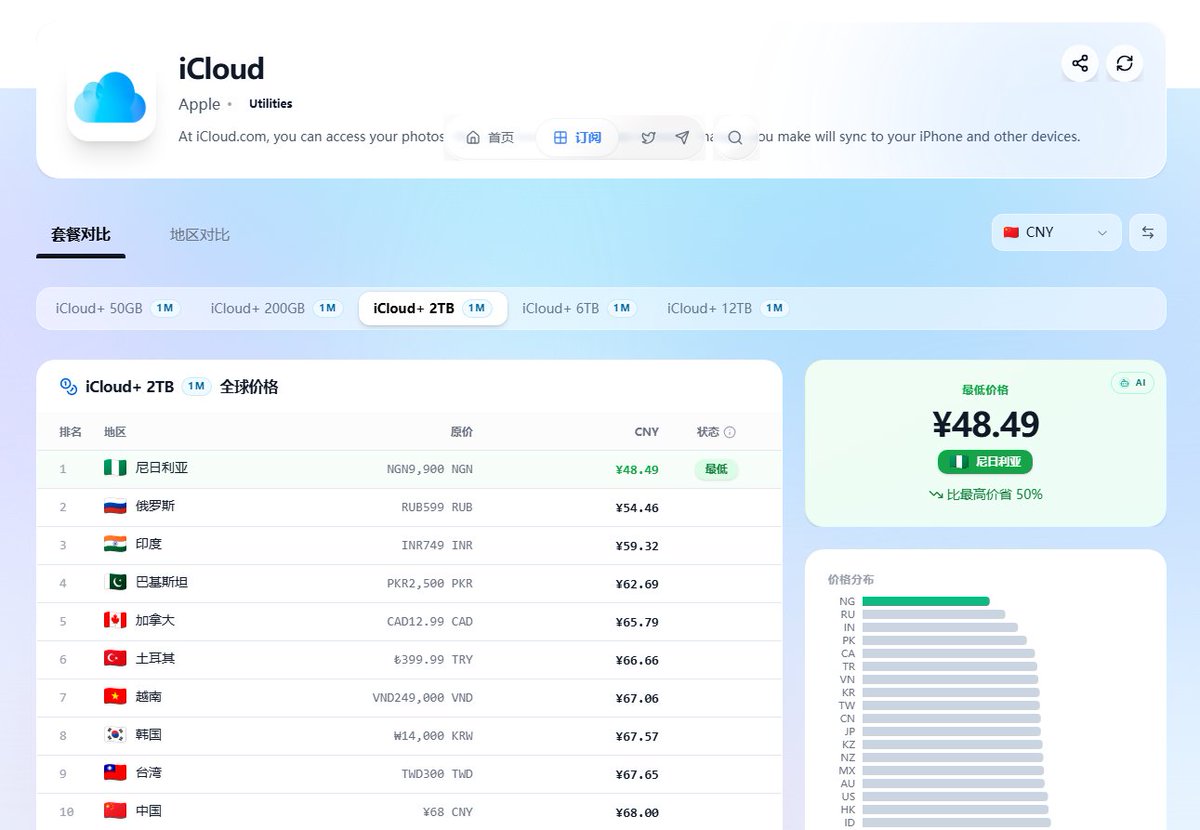This screenshot has width=1200, height=830.
Task: Select the iCloud+ 12TB plan
Action: point(729,308)
